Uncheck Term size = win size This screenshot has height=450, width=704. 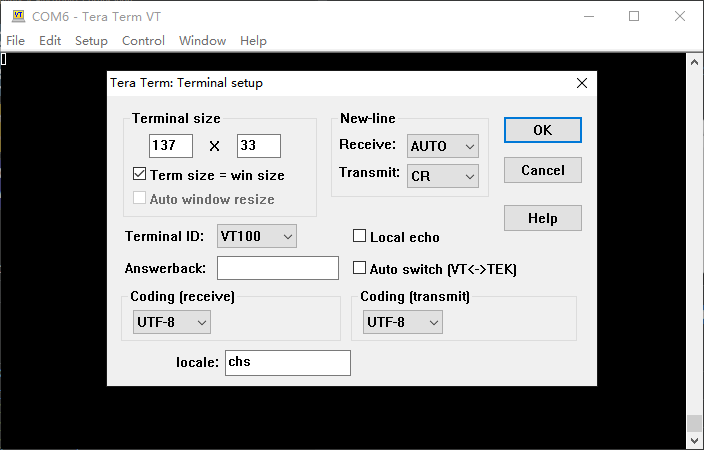140,175
